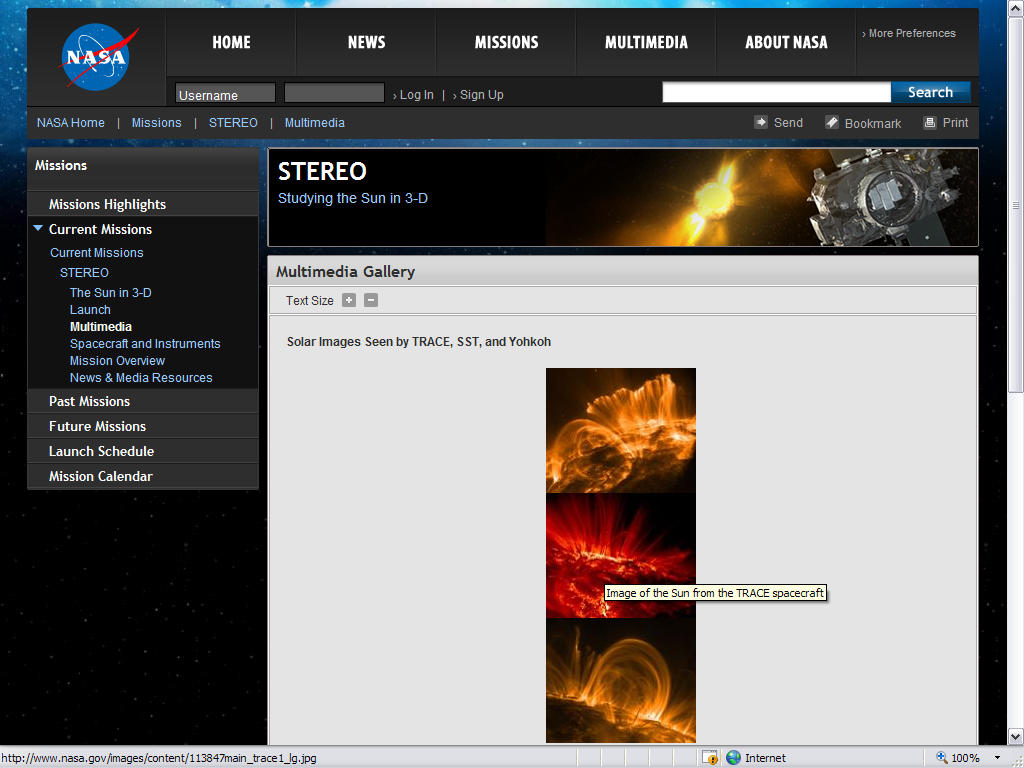The image size is (1024, 768).
Task: Click the "Studying the Sun in 3-D" subtitle
Action: pyautogui.click(x=353, y=198)
